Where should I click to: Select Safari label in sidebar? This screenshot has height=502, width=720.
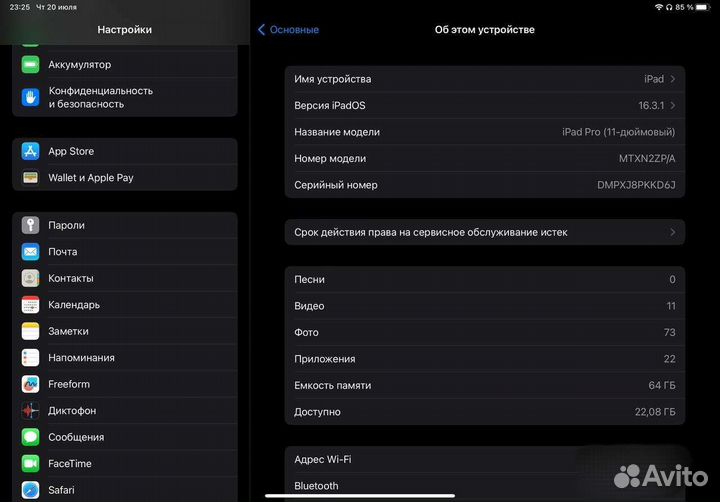click(62, 490)
